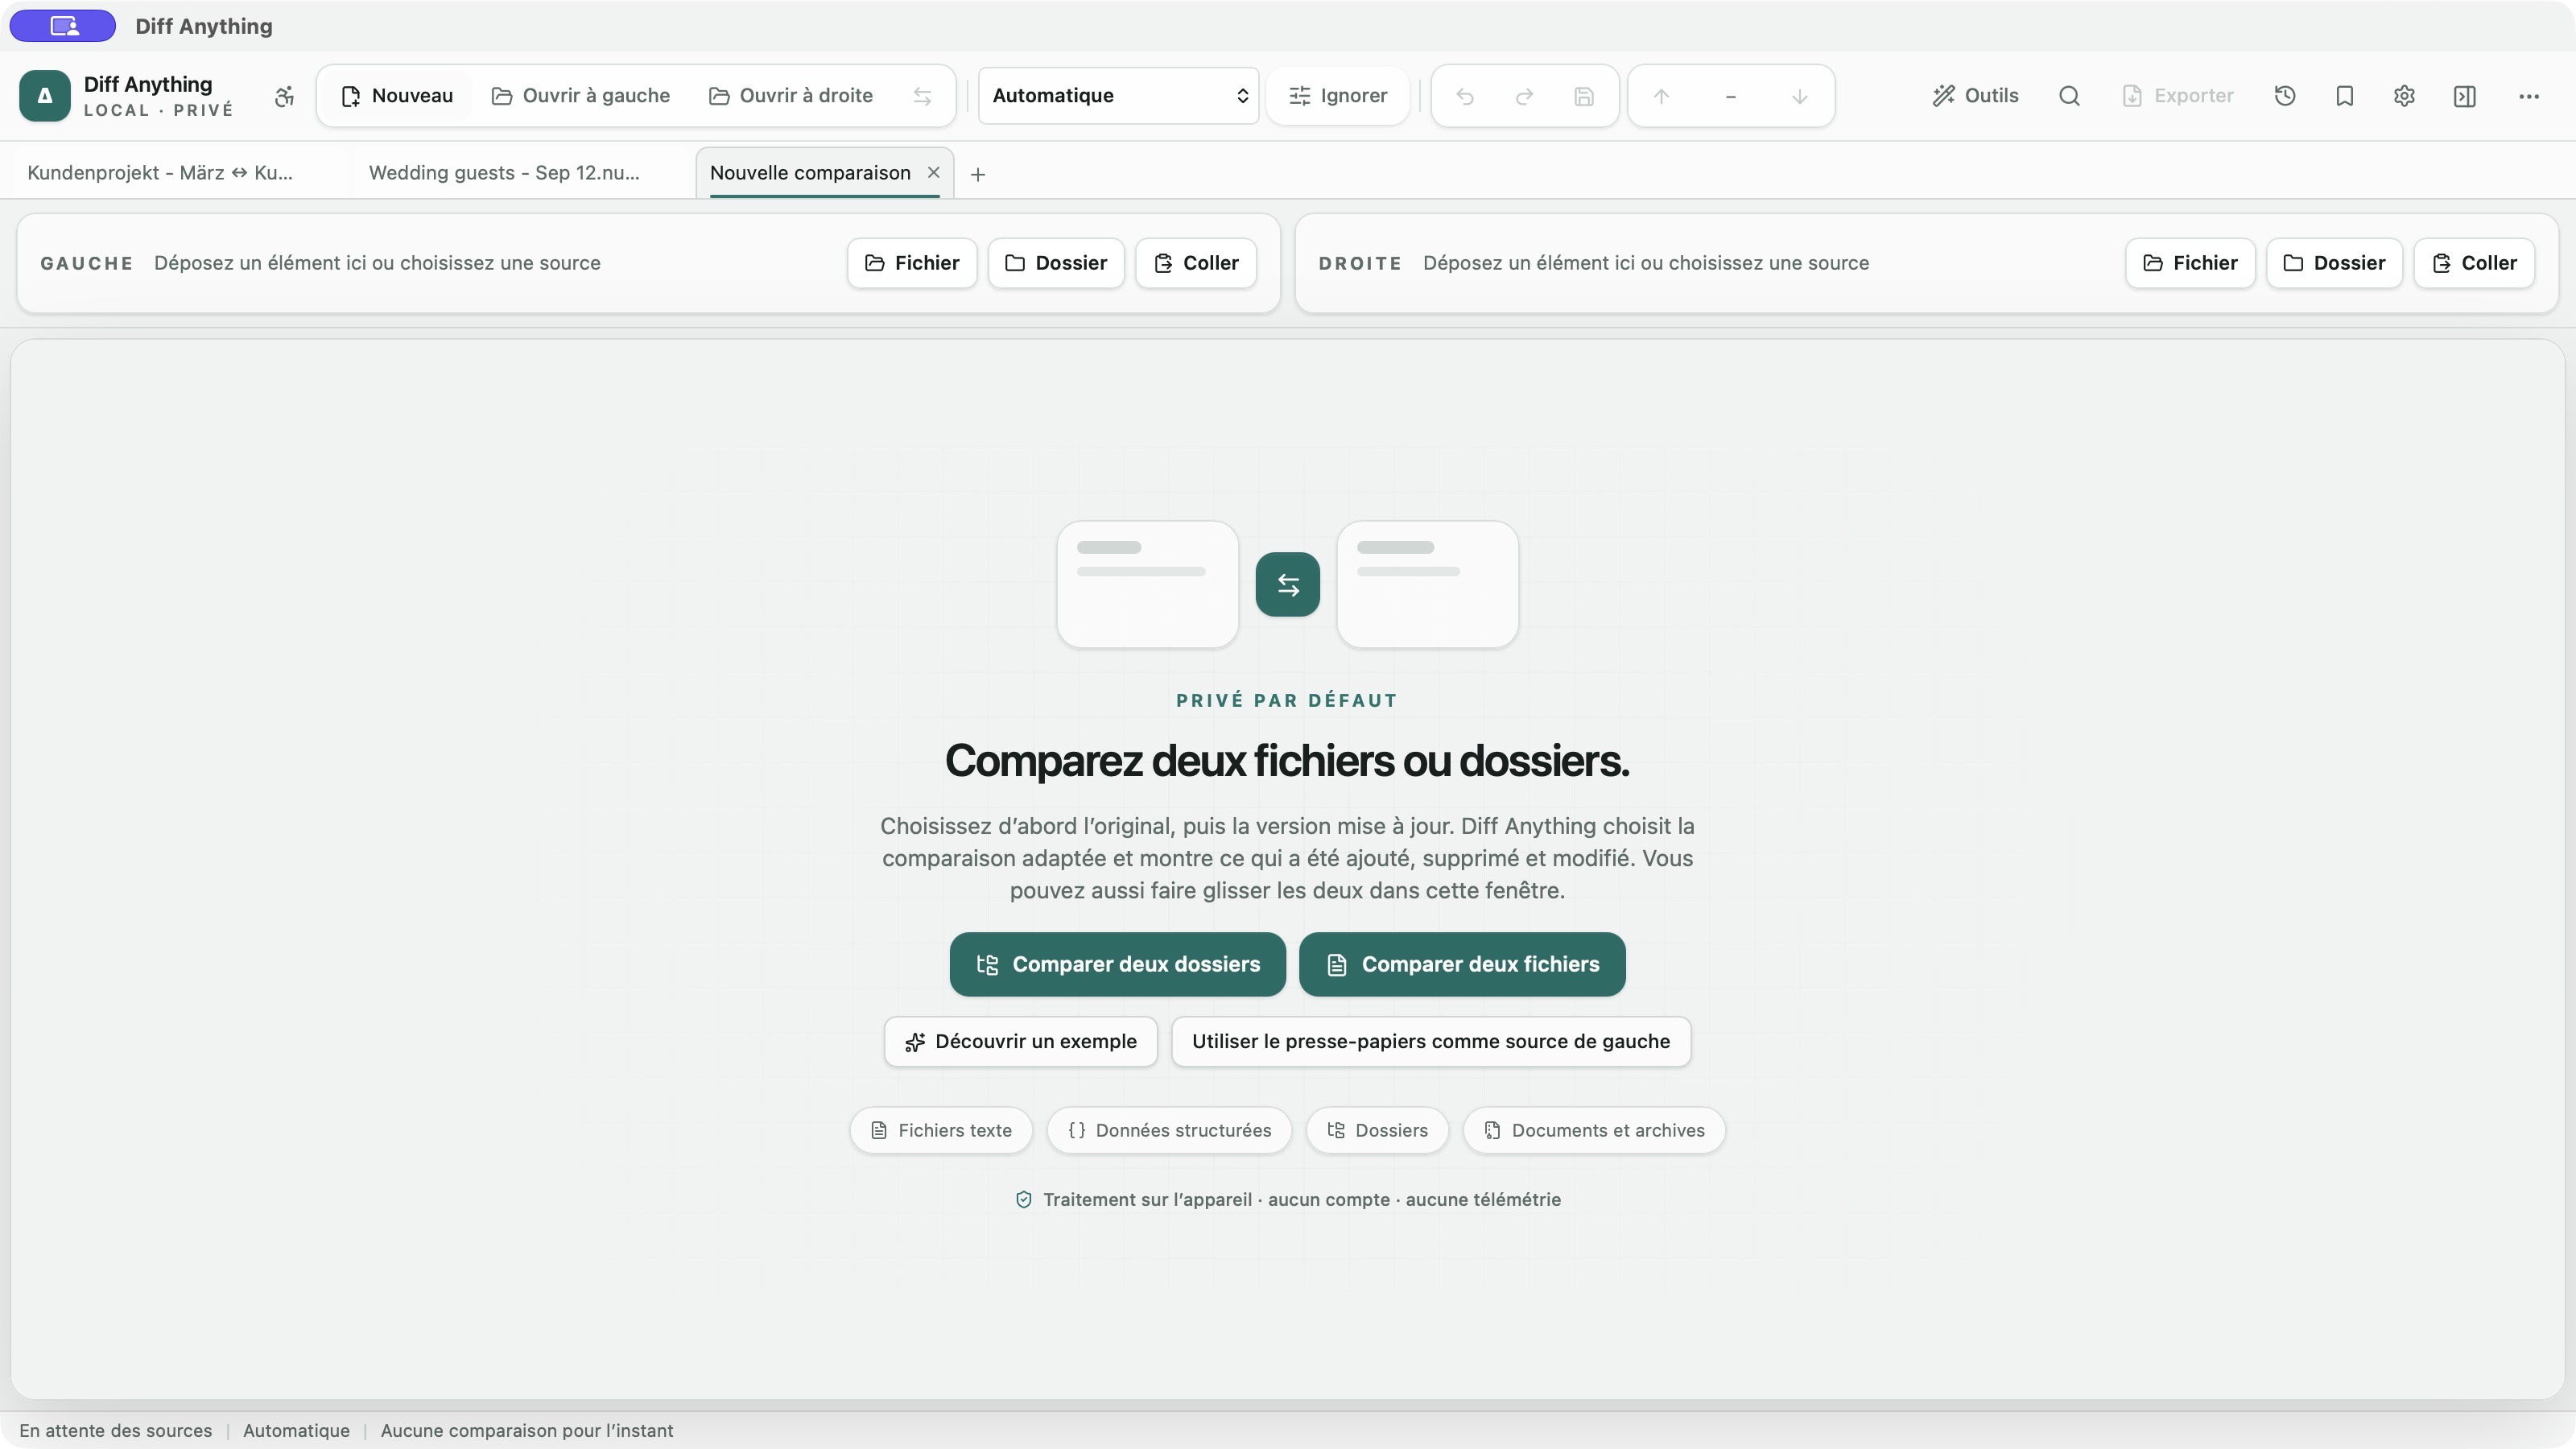This screenshot has height=1449, width=2576.
Task: Select the Données structurées chip
Action: click(1169, 1130)
